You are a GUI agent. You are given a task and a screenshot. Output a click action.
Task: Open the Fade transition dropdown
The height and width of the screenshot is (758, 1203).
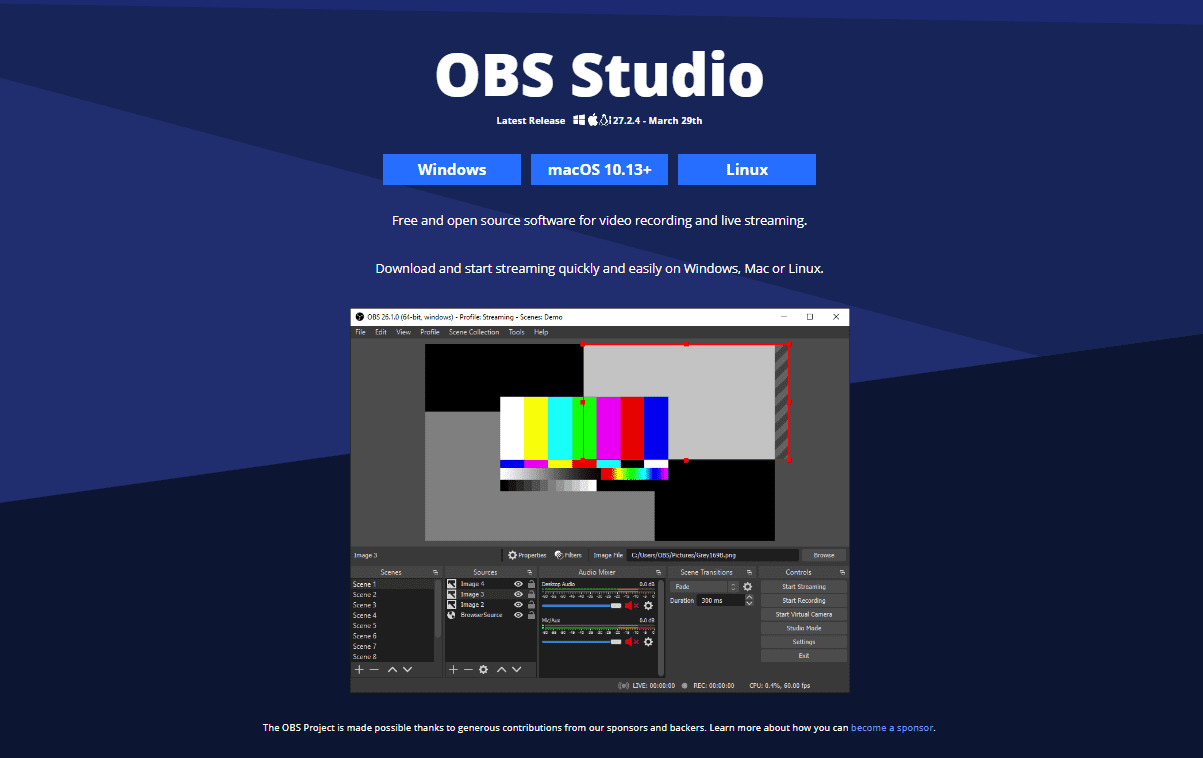click(x=700, y=586)
